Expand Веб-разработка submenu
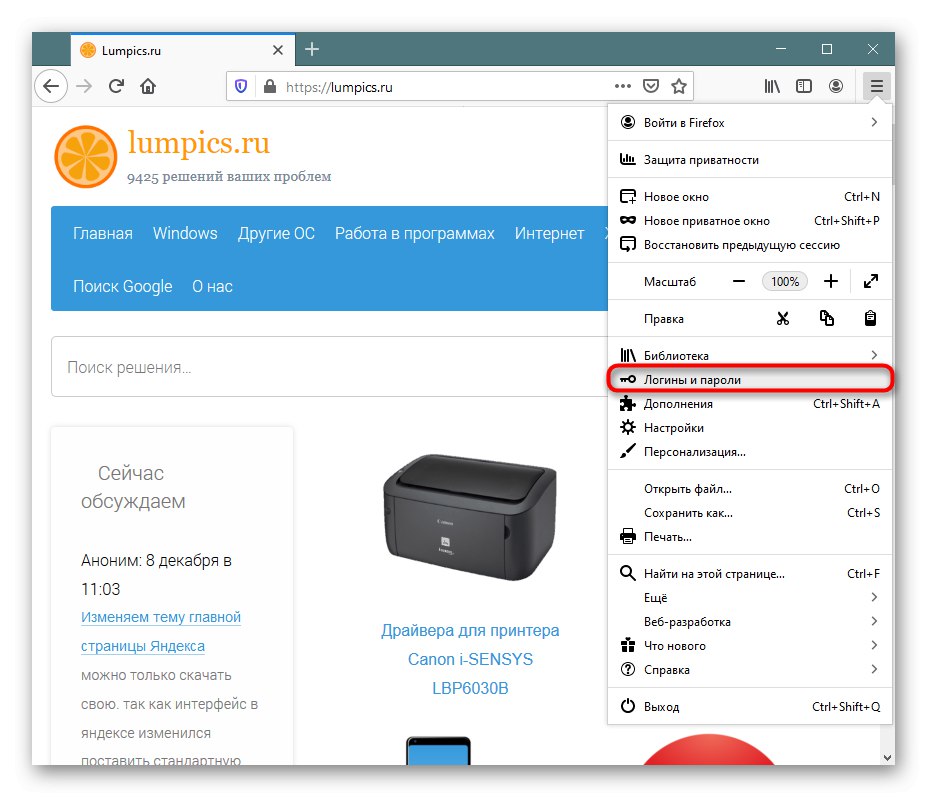This screenshot has height=797, width=927. coord(750,621)
